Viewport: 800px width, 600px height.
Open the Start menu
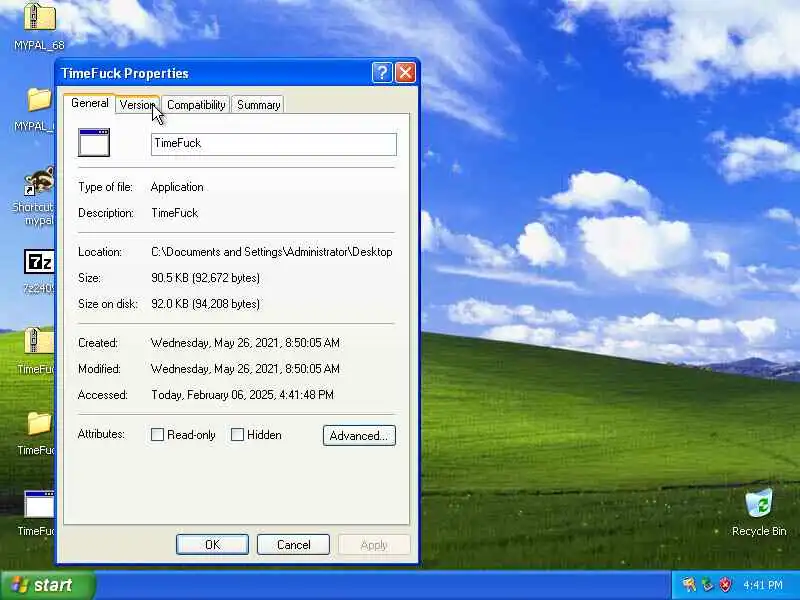[x=47, y=585]
